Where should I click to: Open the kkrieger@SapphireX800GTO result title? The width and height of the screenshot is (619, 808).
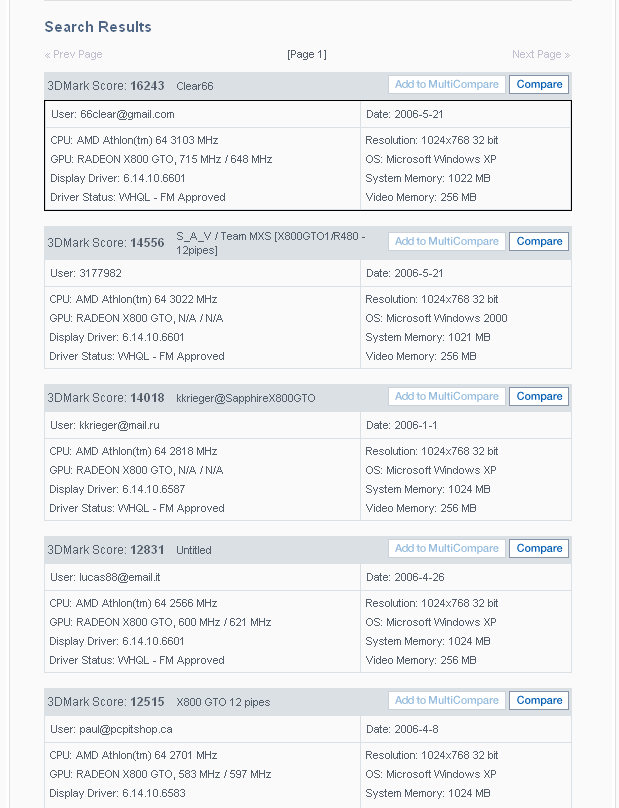(245, 399)
